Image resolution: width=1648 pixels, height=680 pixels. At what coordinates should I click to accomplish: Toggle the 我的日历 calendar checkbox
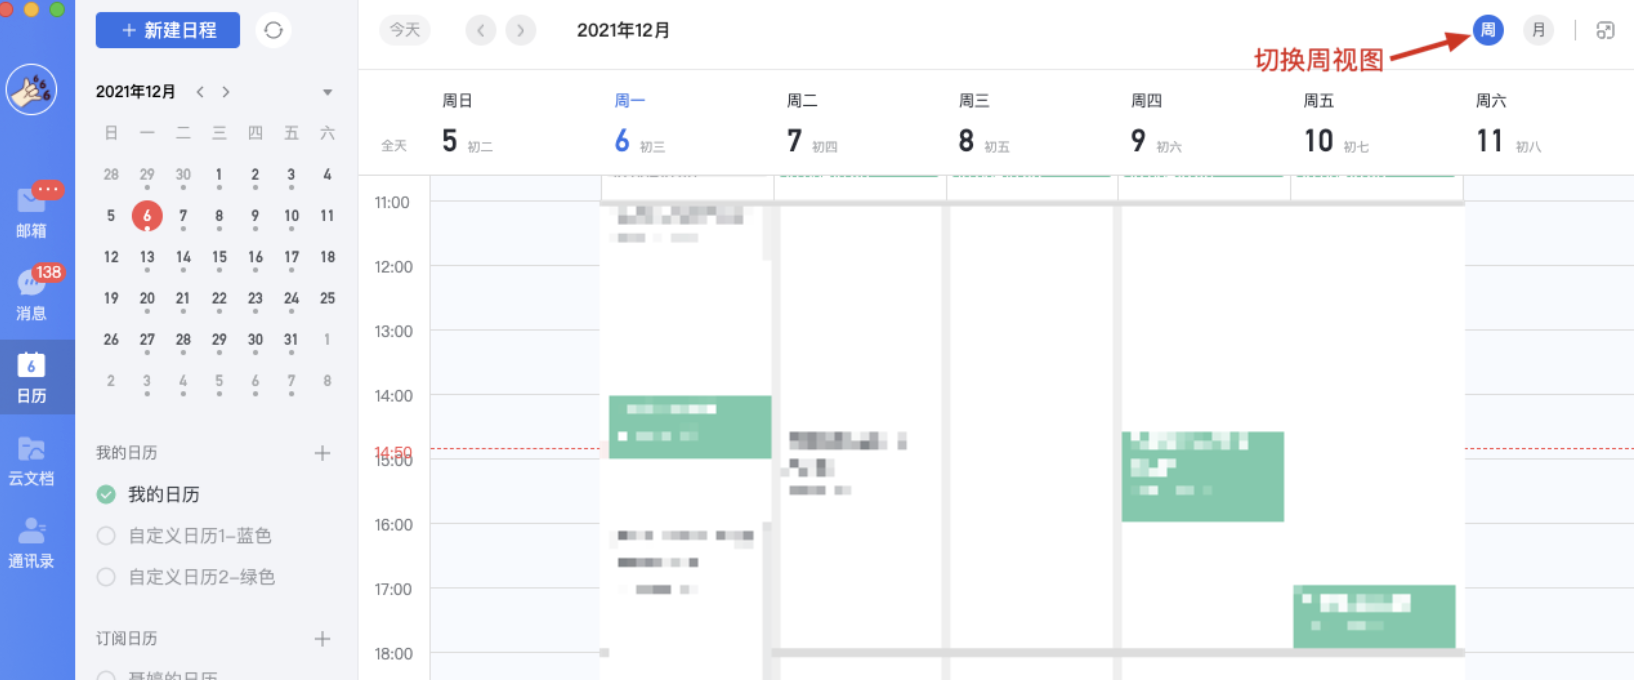click(x=106, y=494)
